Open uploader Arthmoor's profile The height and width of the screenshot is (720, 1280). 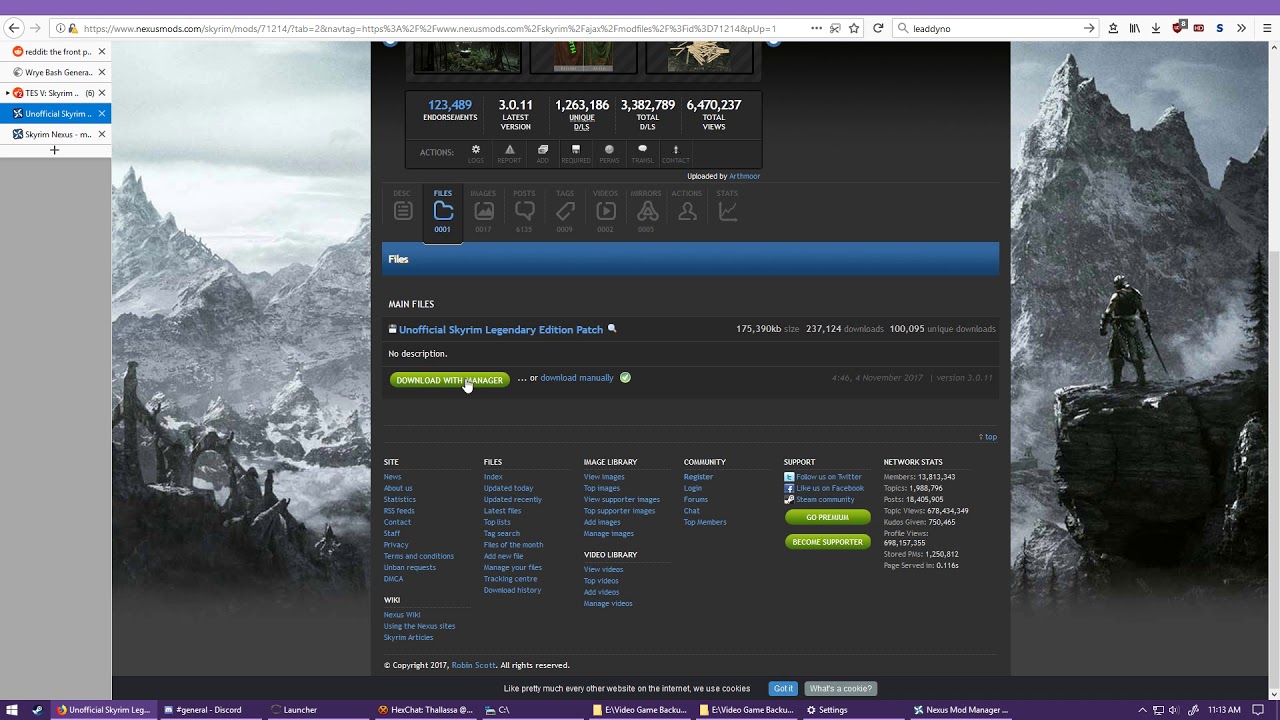(744, 176)
